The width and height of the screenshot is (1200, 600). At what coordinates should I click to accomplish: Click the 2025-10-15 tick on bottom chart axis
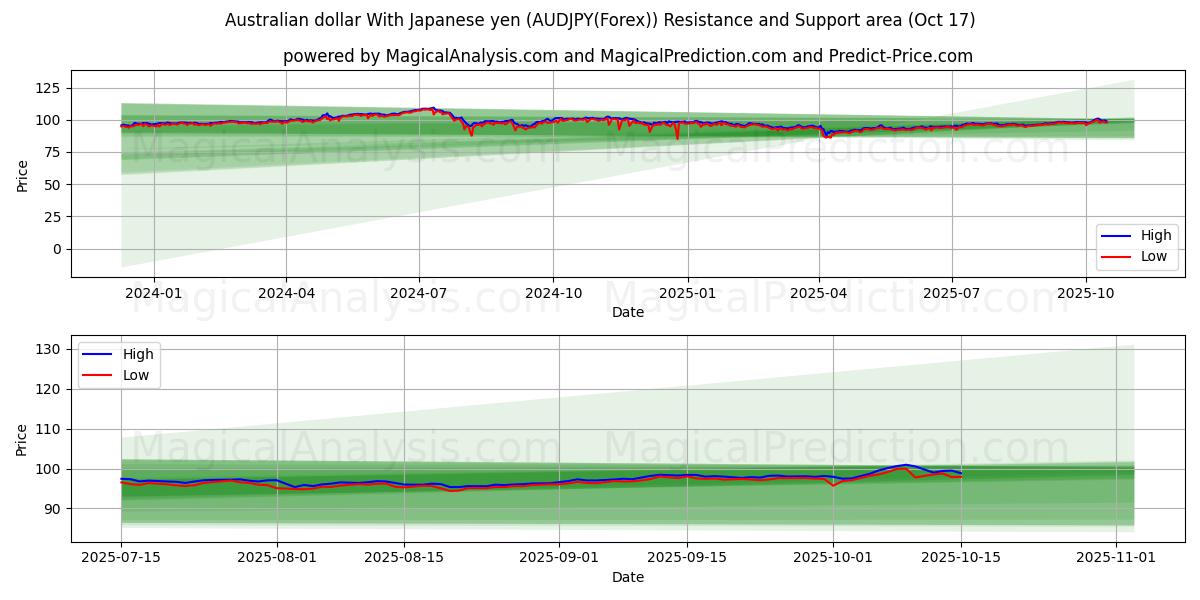pos(960,558)
